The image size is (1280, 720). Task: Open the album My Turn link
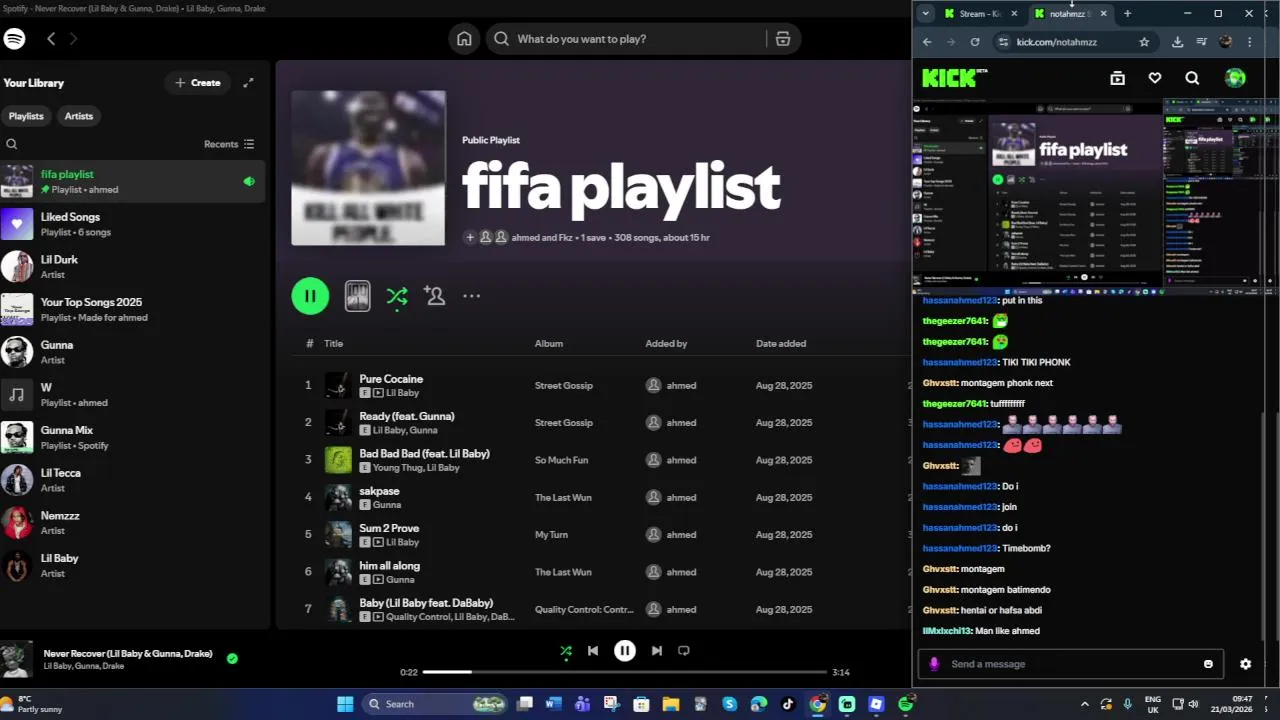[551, 535]
